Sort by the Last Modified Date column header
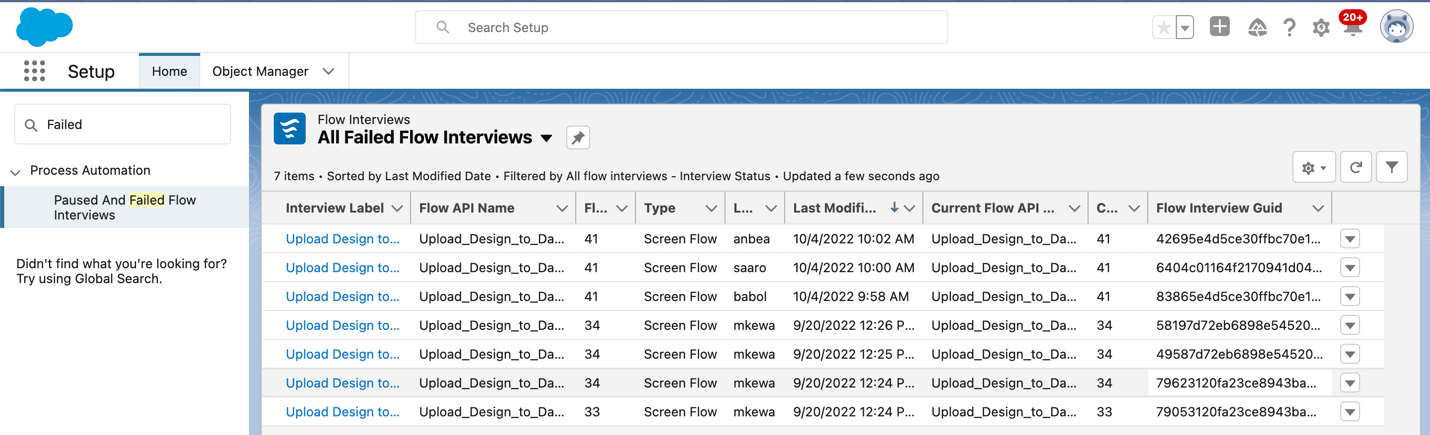 [835, 208]
